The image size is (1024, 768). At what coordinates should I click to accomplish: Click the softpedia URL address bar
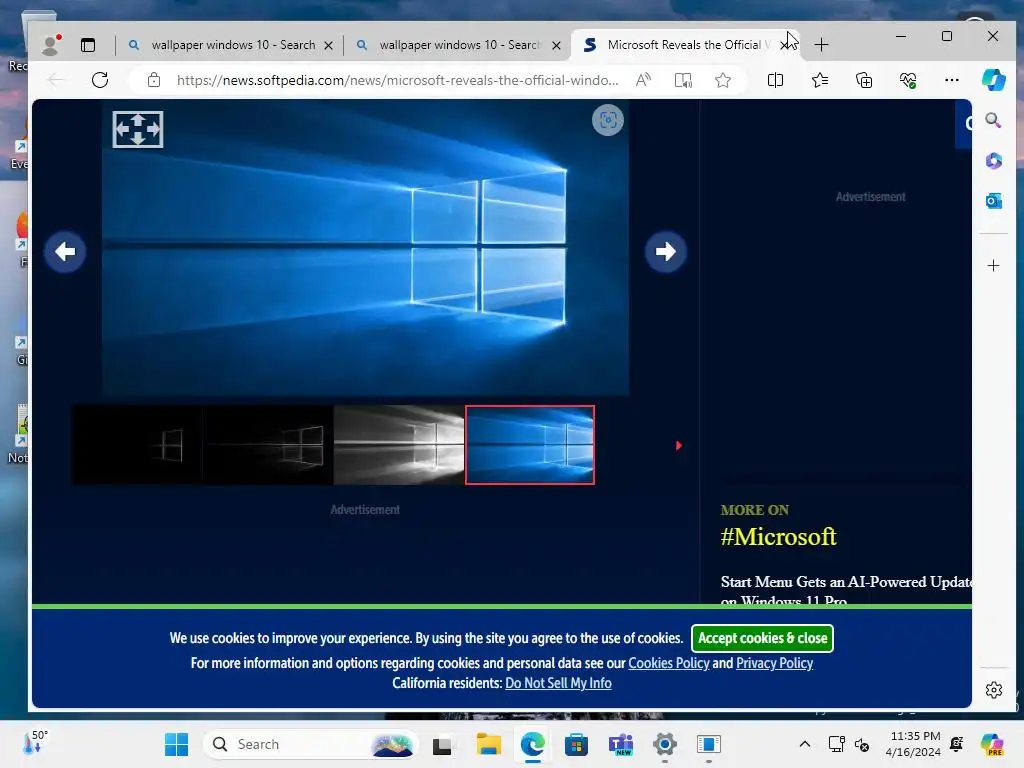tap(397, 80)
